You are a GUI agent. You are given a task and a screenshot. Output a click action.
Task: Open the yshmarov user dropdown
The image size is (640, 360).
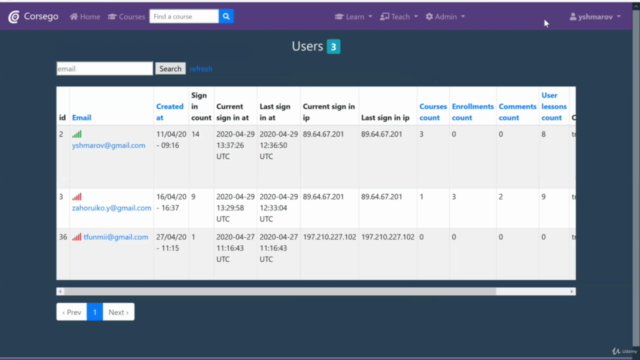tap(595, 17)
